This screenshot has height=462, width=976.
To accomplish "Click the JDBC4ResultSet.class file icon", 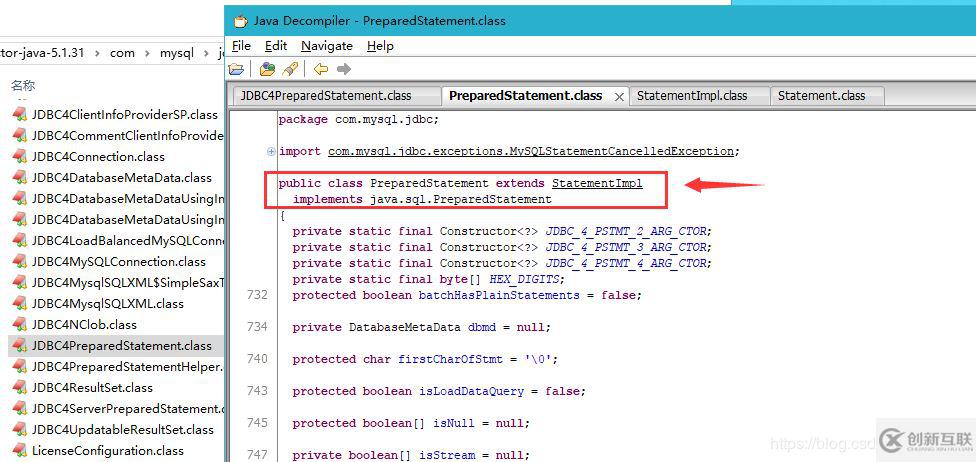I will 19,387.
